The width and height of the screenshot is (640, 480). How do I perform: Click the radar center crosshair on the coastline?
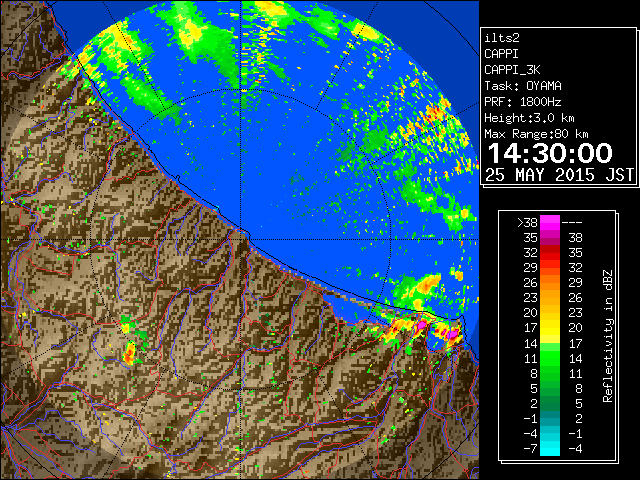tap(241, 239)
